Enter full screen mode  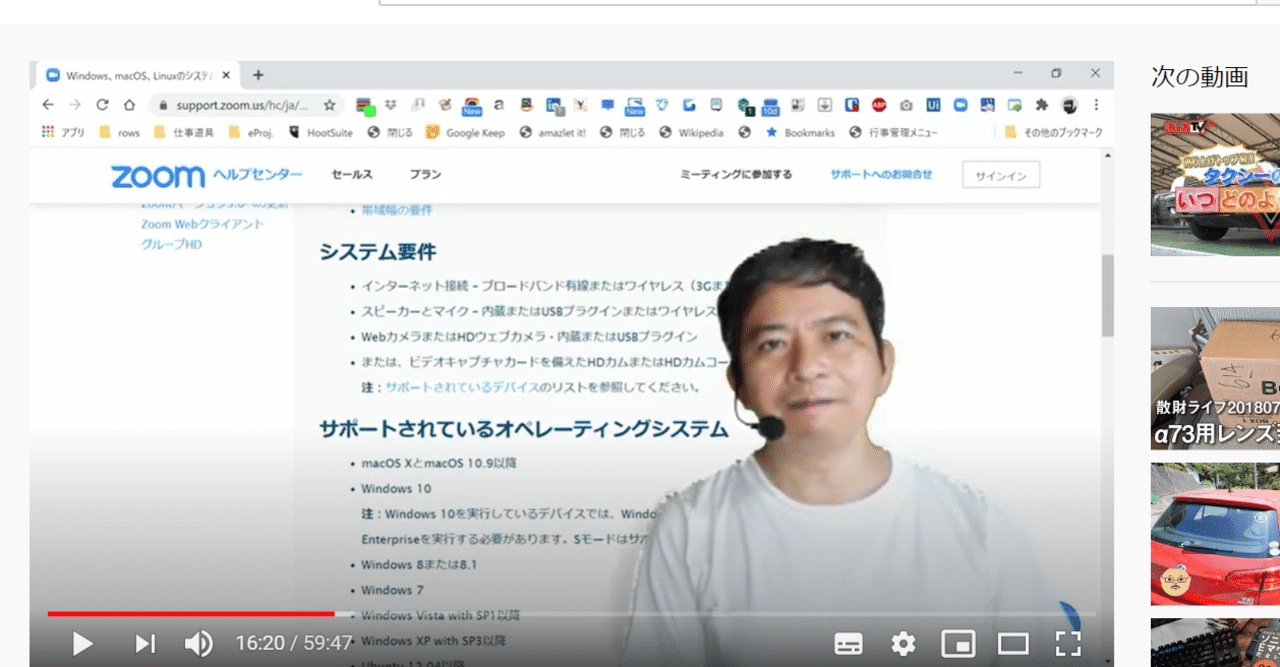point(1068,644)
